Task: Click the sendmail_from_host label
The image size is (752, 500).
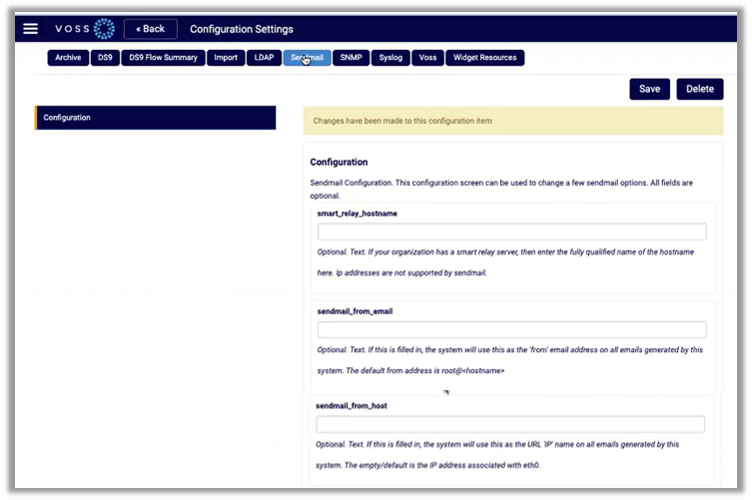Action: pos(351,406)
